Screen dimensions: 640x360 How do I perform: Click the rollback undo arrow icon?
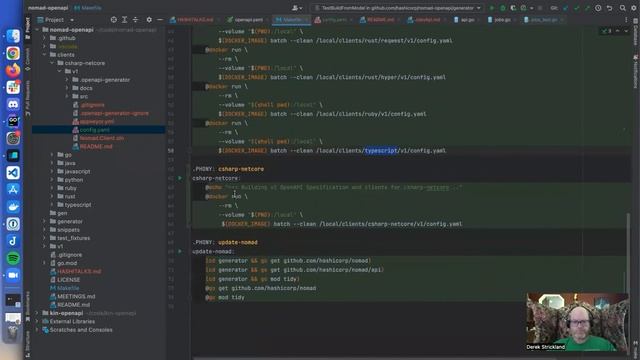tap(609, 8)
